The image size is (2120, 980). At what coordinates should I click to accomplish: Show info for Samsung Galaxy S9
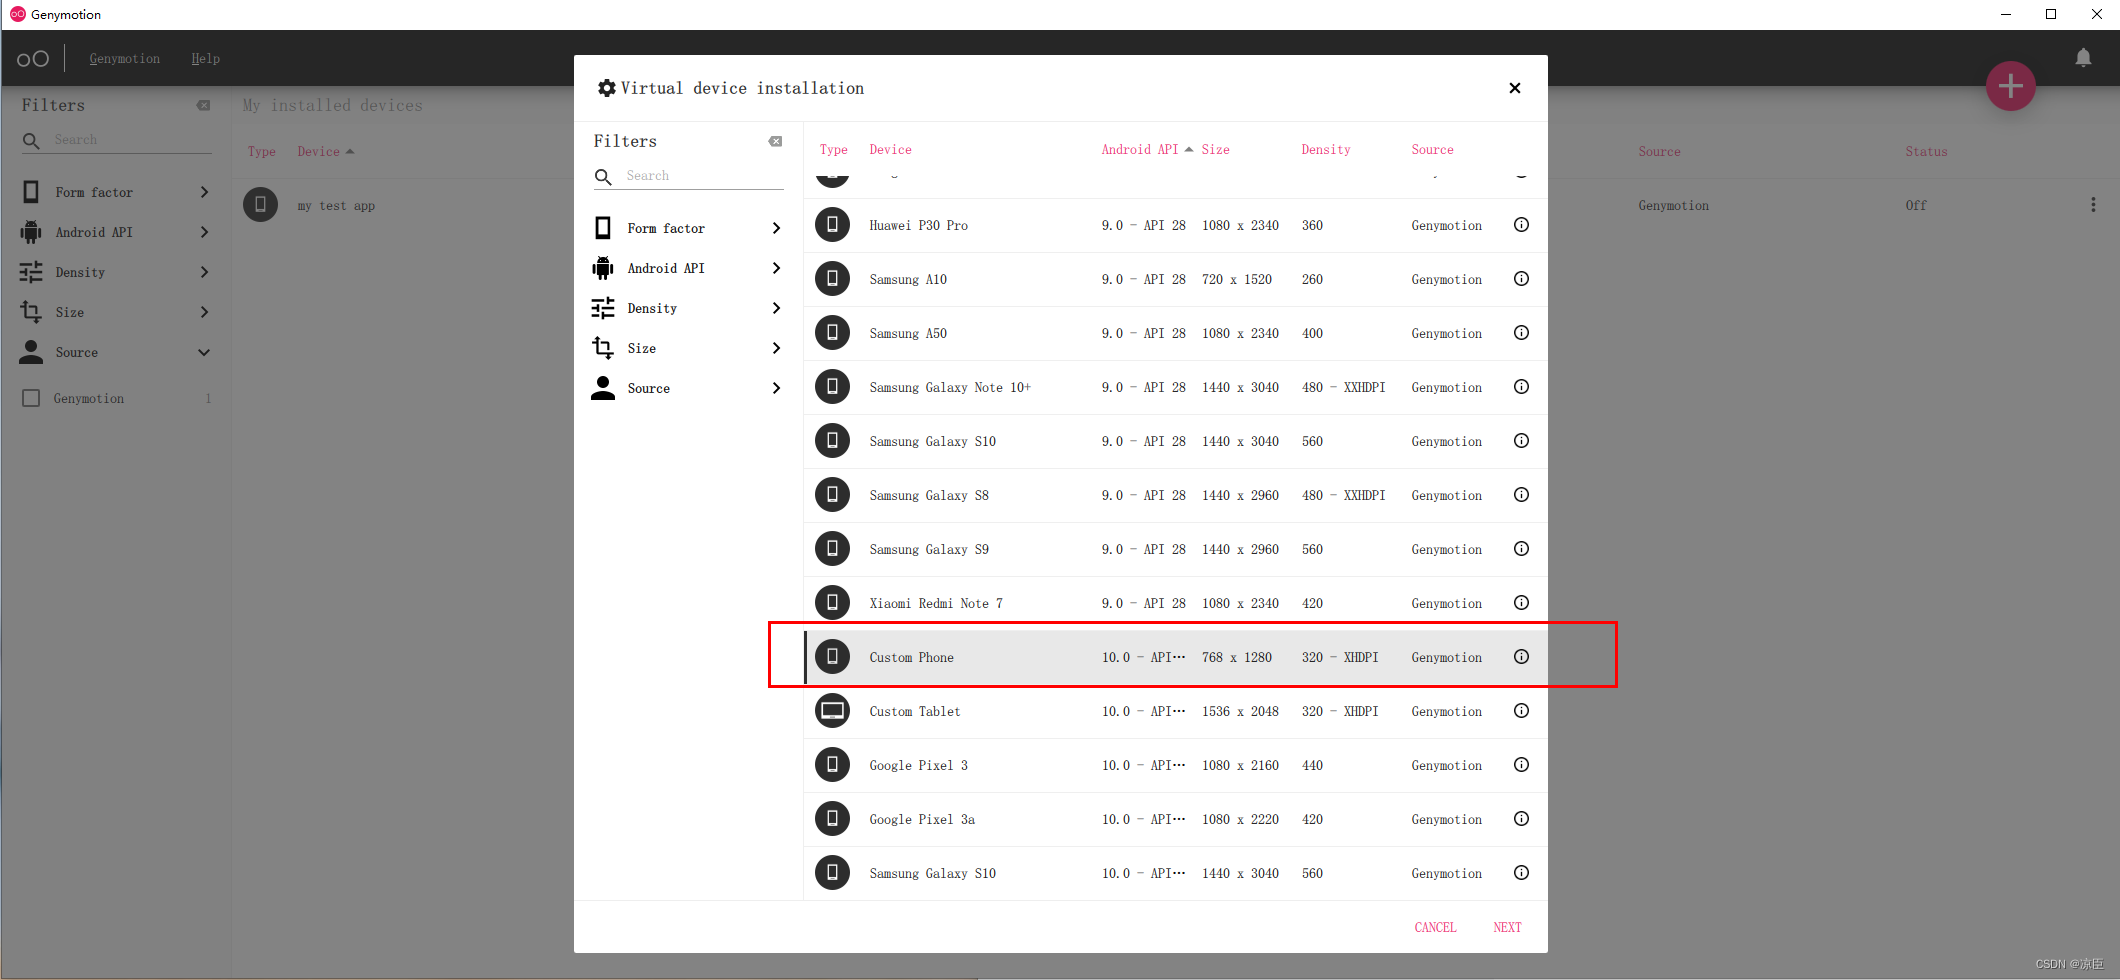1521,549
